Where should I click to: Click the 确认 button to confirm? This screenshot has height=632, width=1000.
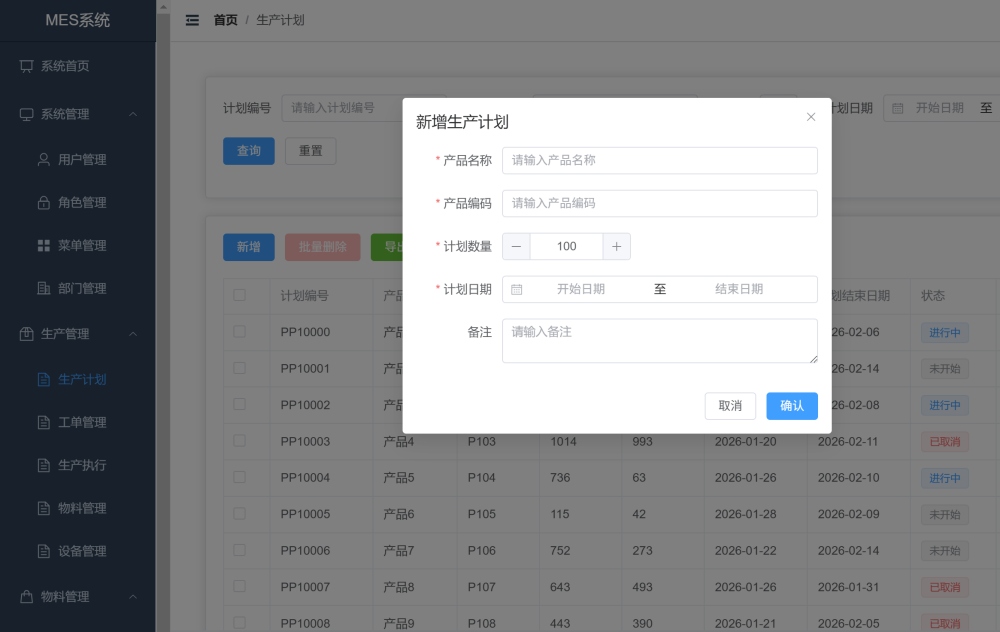pos(791,406)
